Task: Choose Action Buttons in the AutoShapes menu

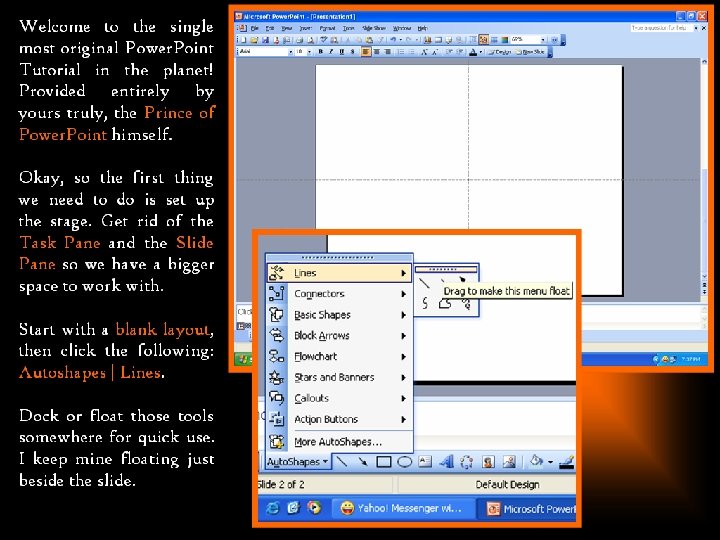Action: click(339, 419)
